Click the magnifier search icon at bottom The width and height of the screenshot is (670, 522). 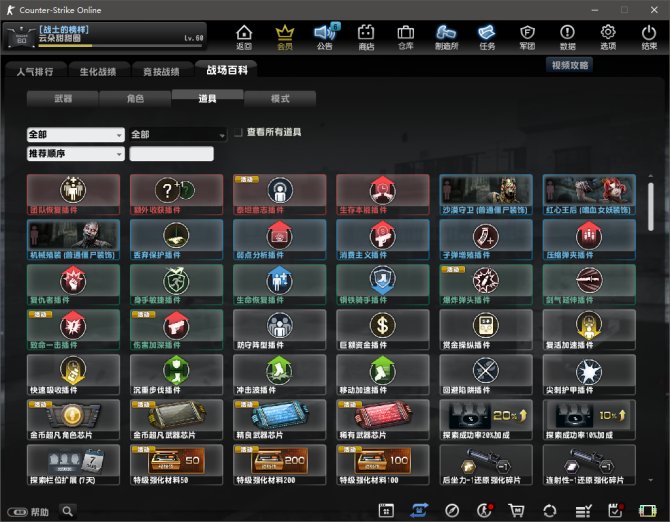click(68, 511)
